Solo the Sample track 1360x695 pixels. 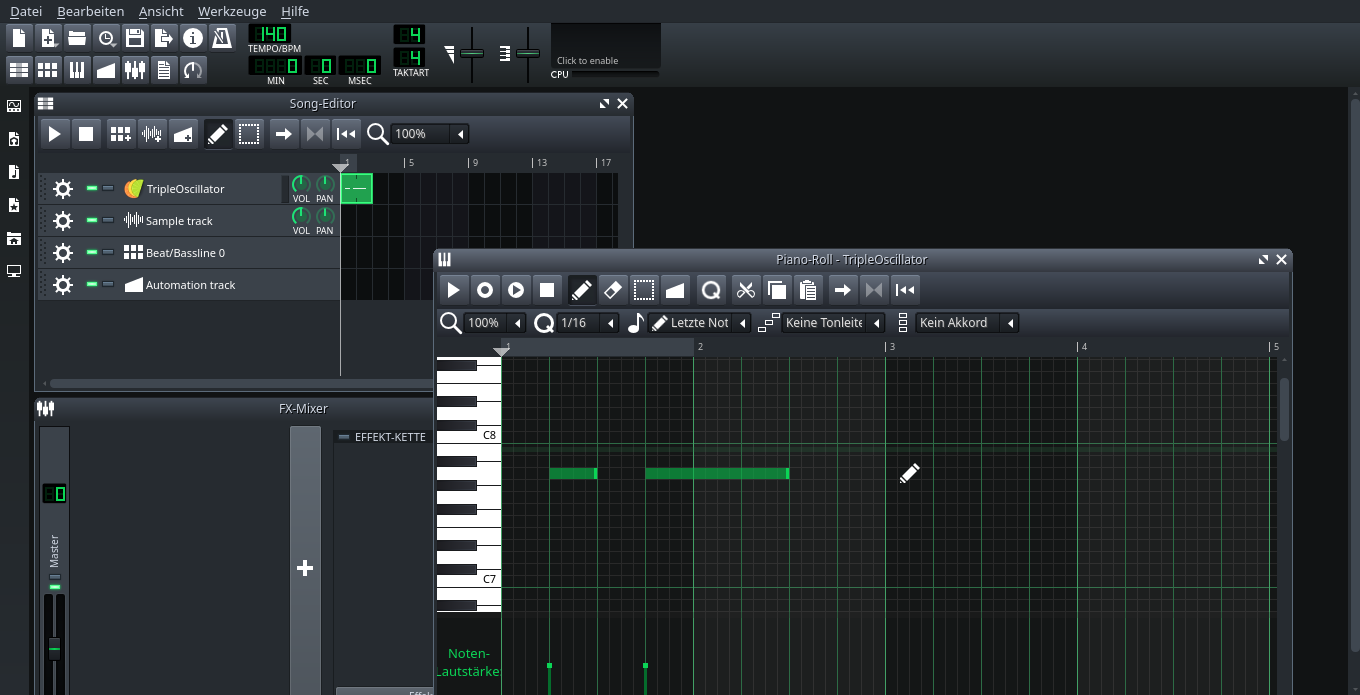click(x=107, y=220)
